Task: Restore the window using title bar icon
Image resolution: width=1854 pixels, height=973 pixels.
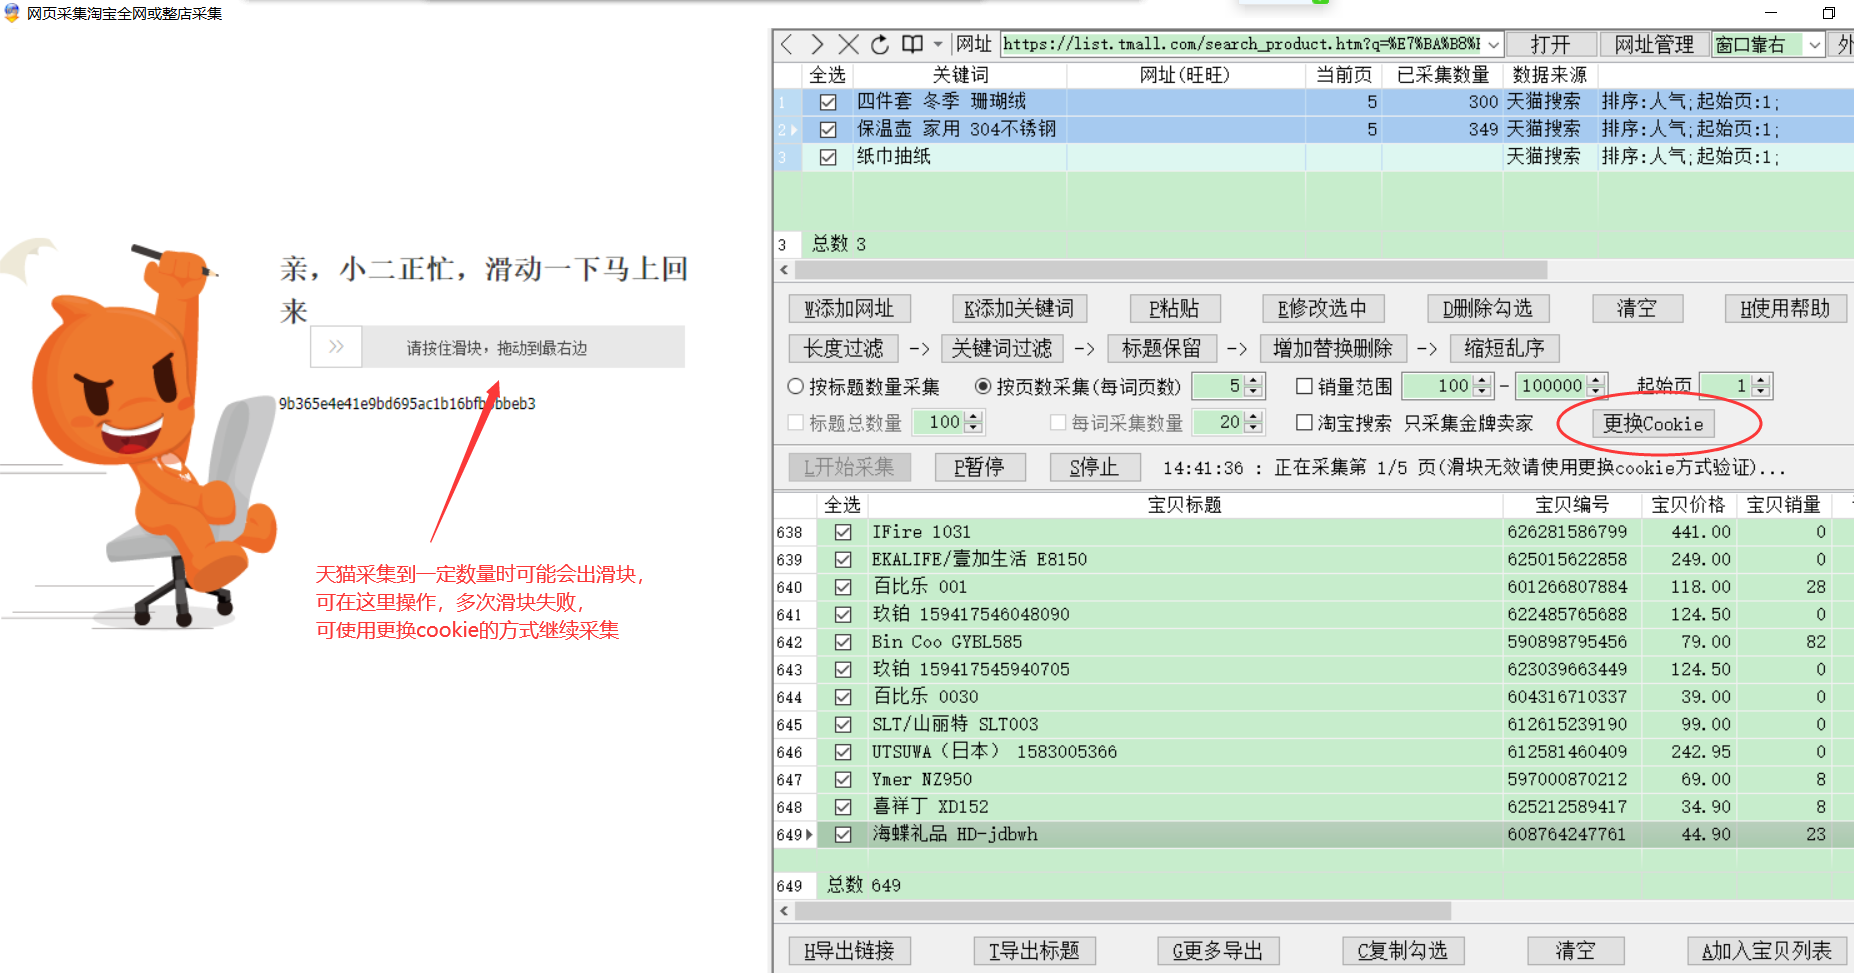Action: (x=1828, y=13)
